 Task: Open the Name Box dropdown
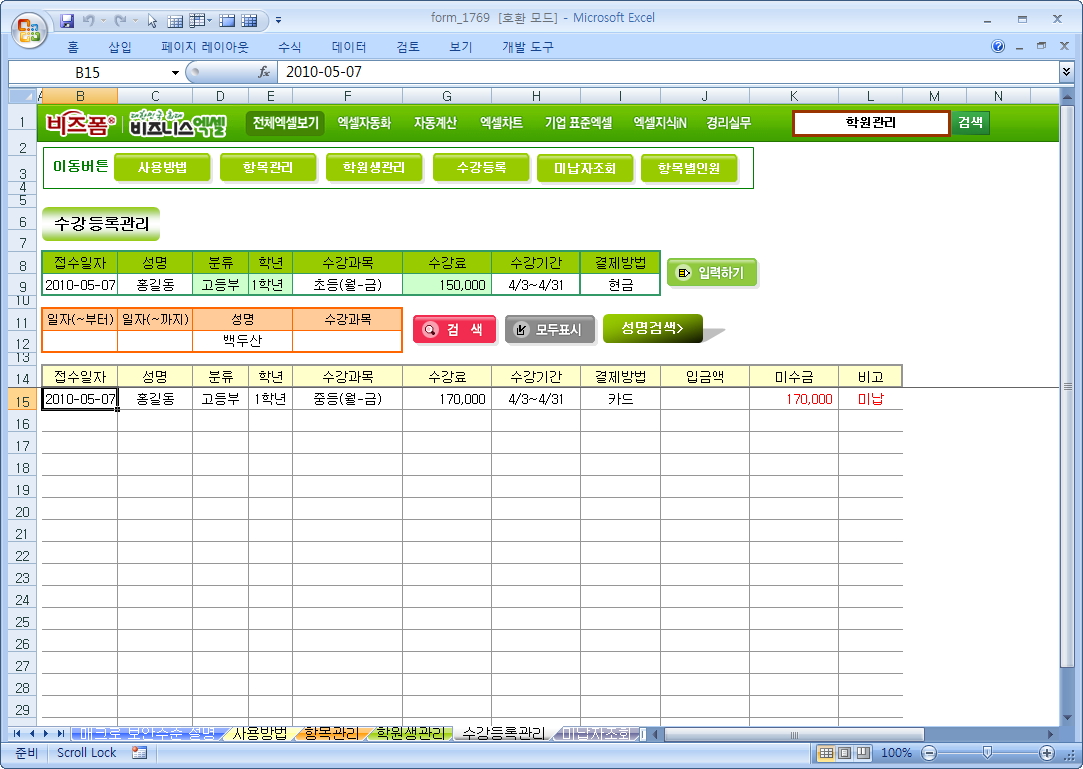point(175,72)
